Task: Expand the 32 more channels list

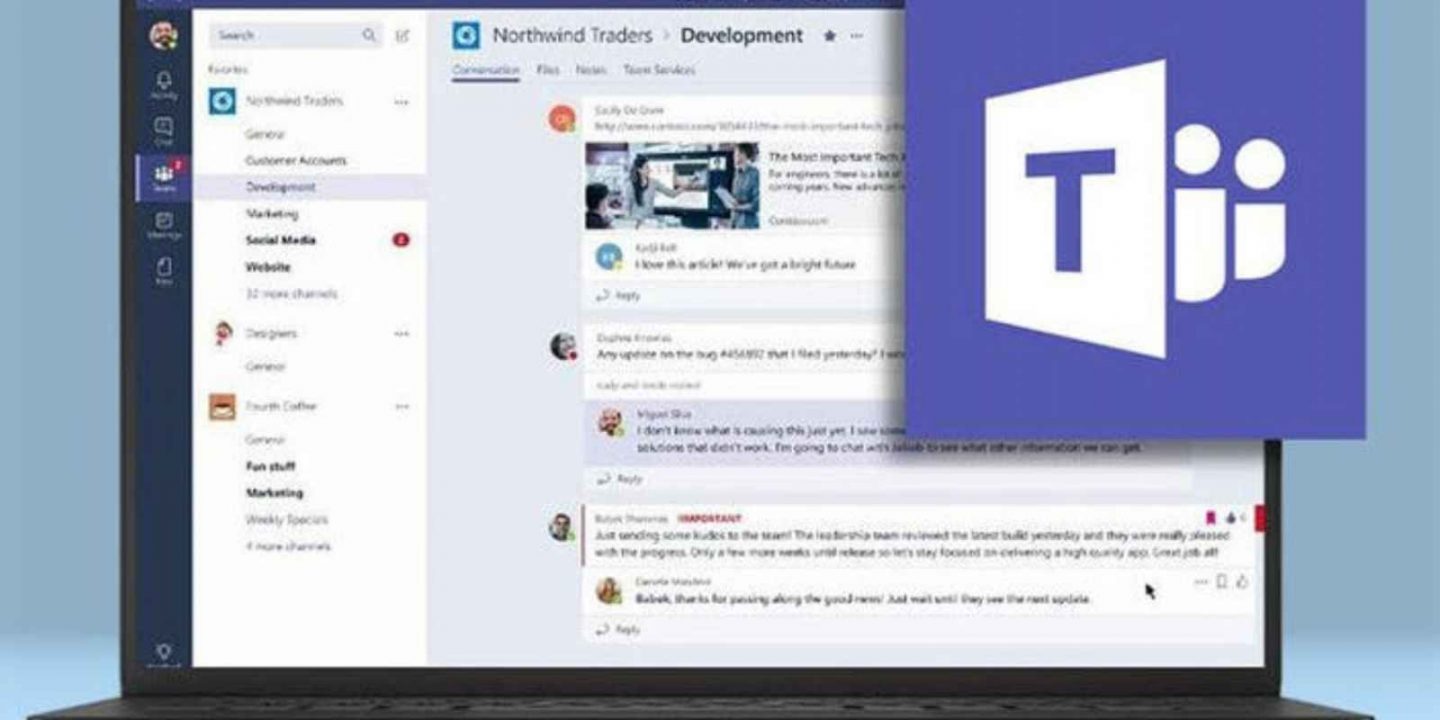Action: (x=291, y=294)
